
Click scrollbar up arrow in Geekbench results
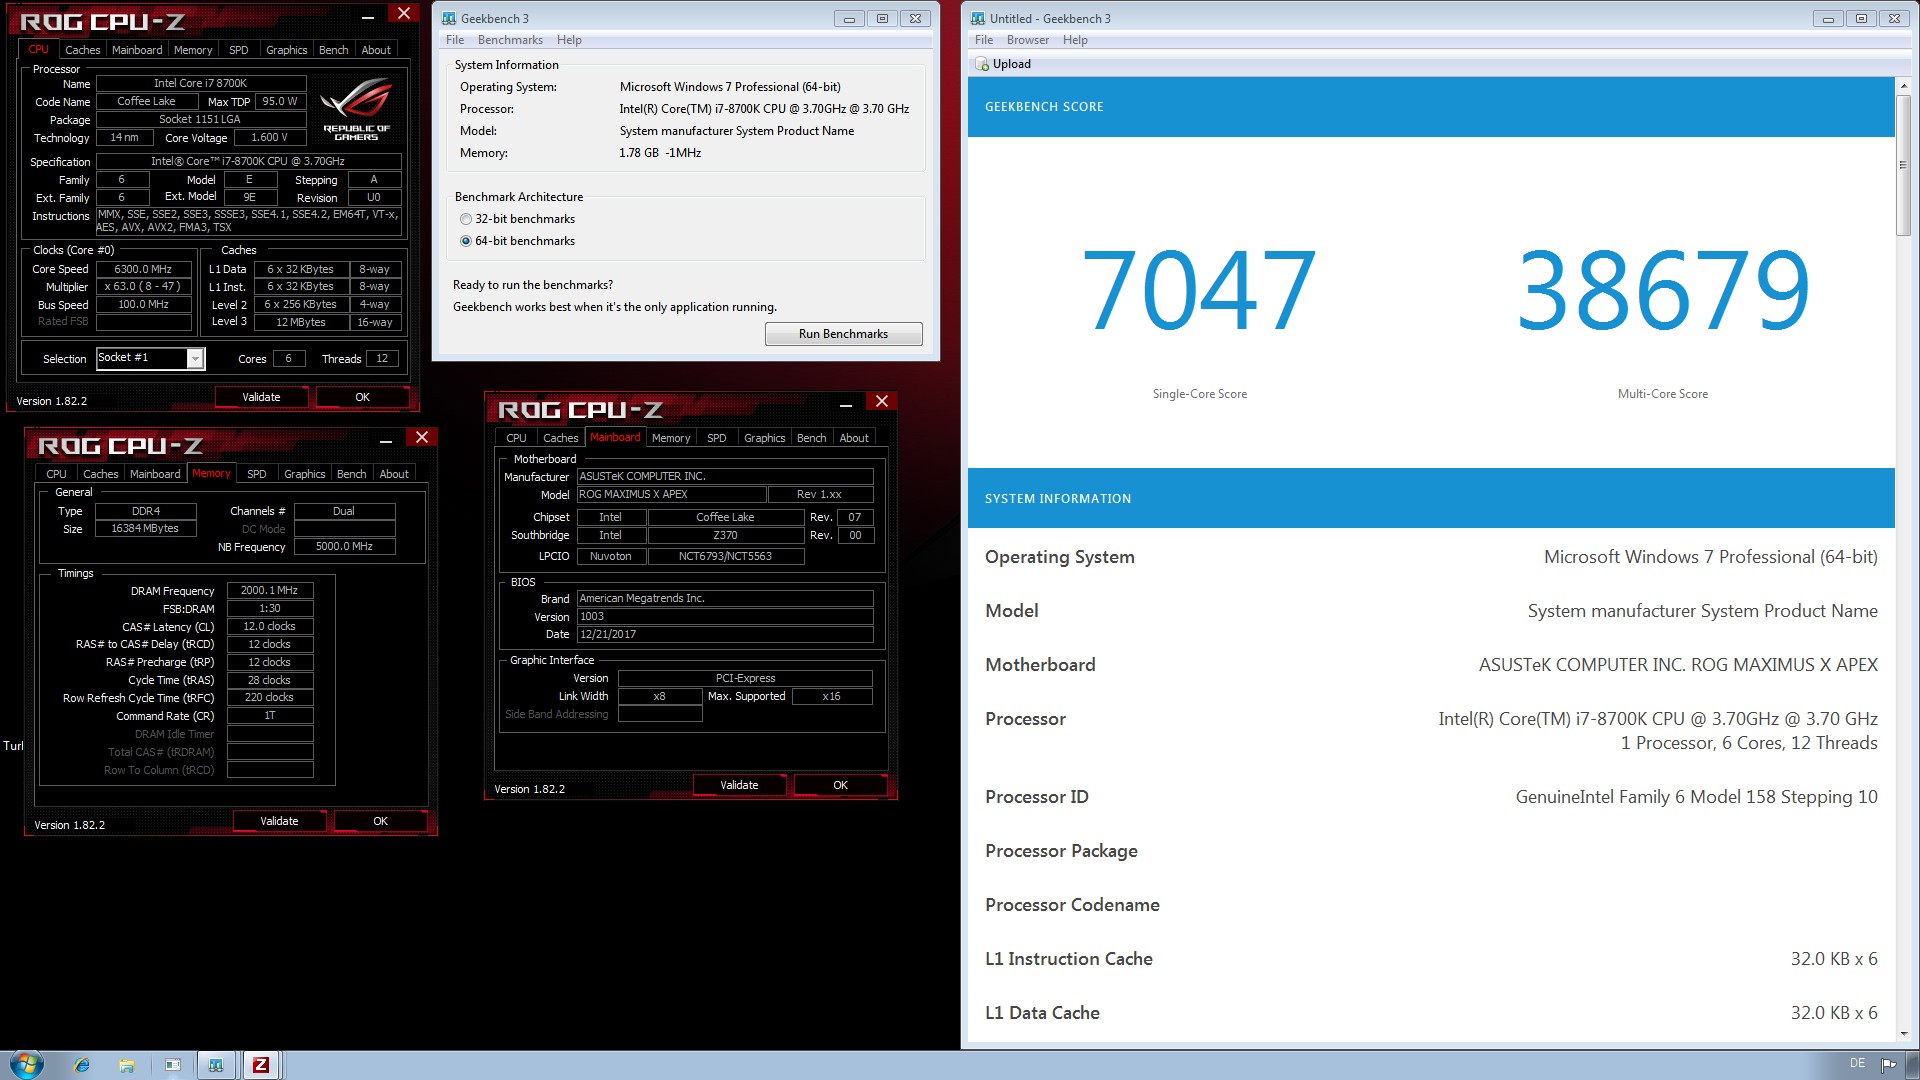click(x=1903, y=86)
